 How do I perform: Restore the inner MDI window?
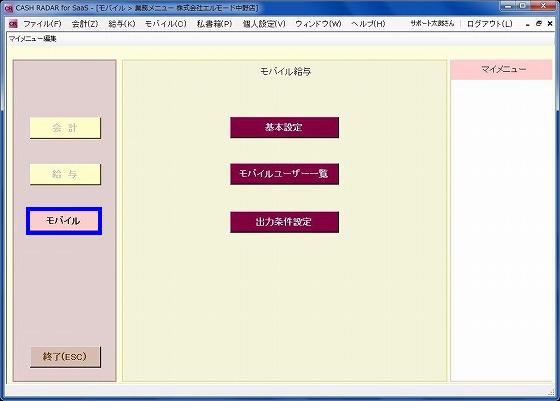[x=539, y=24]
